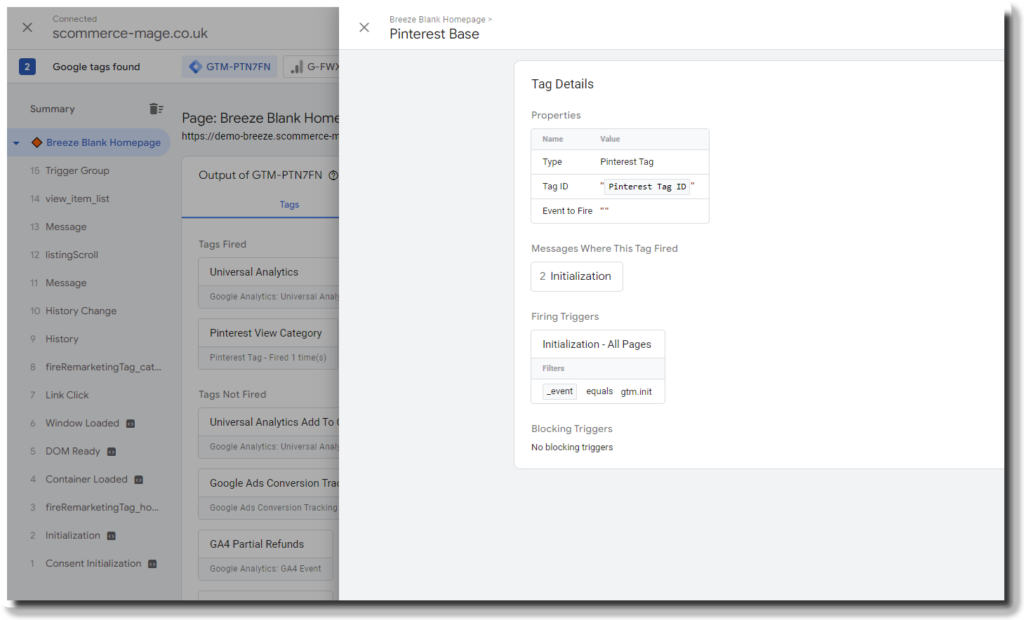
Task: Collapse the Breeze Blank Homepage event list
Action: tap(15, 141)
